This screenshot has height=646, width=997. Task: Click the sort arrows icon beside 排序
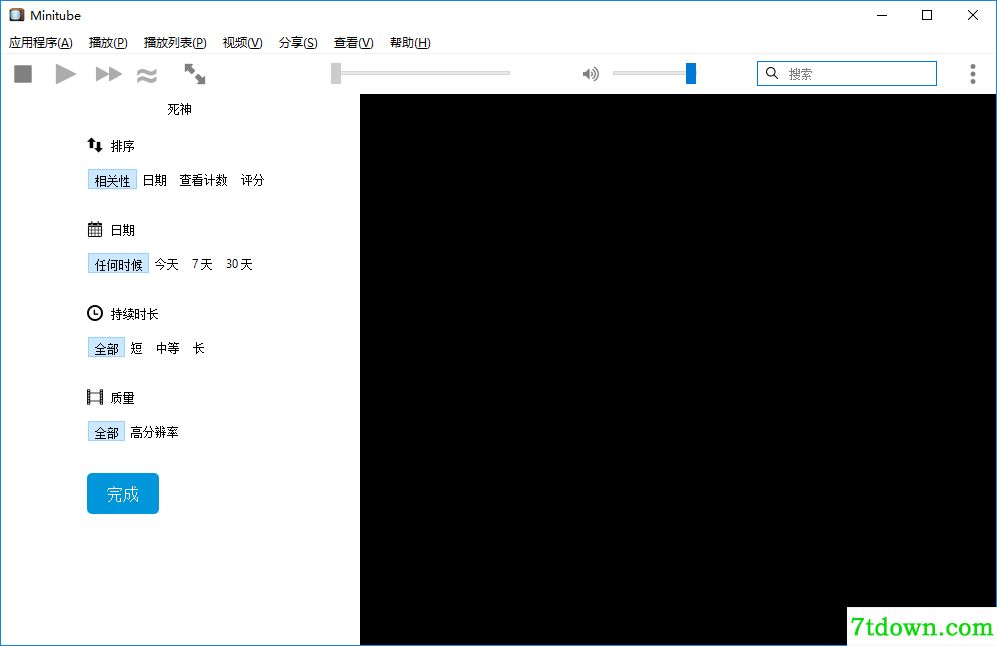tap(95, 145)
